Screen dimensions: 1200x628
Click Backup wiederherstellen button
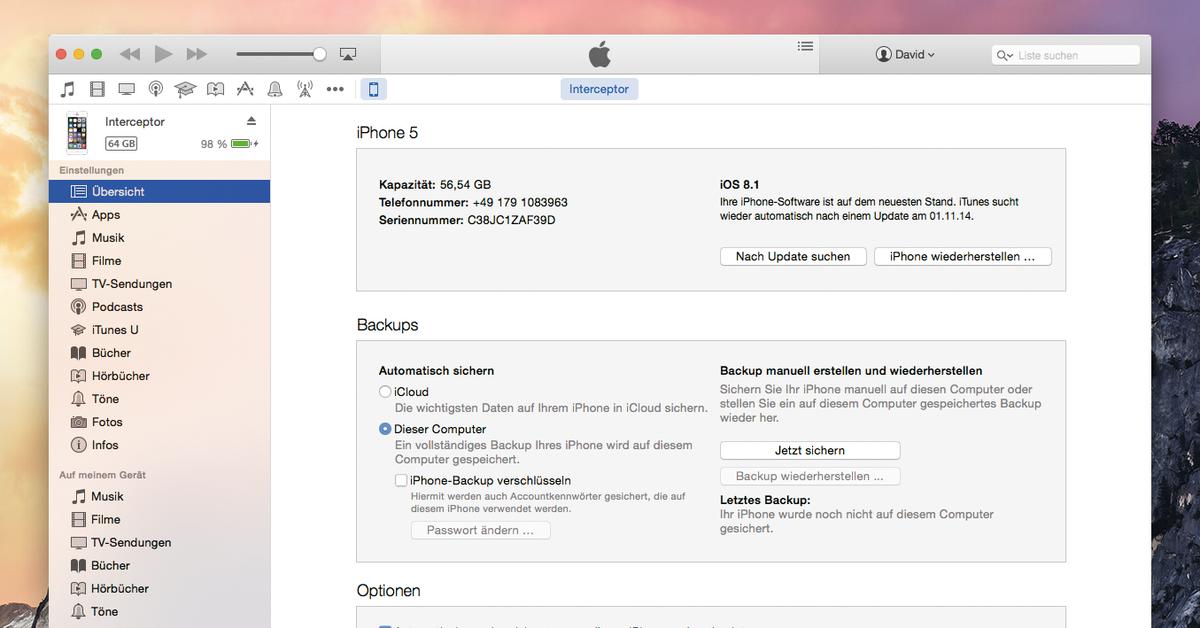pos(810,477)
